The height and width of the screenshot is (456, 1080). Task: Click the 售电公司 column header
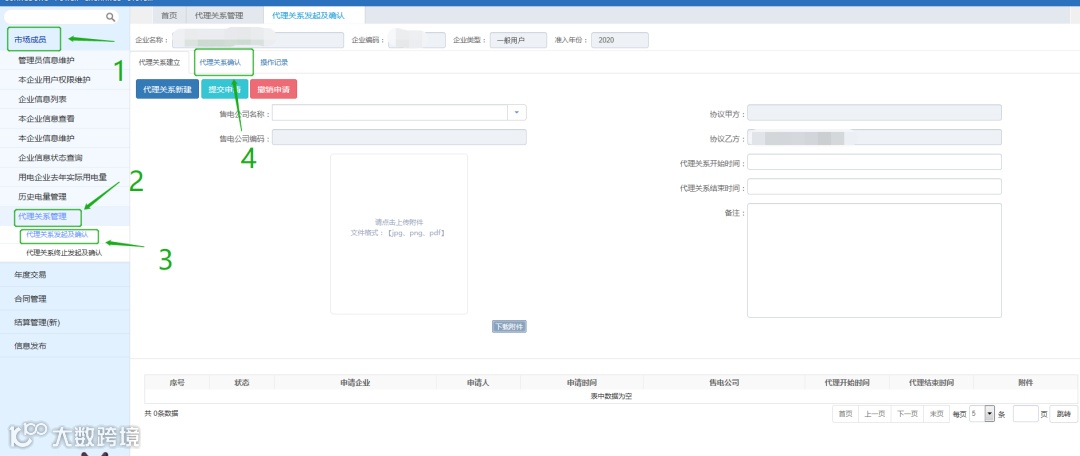click(724, 382)
